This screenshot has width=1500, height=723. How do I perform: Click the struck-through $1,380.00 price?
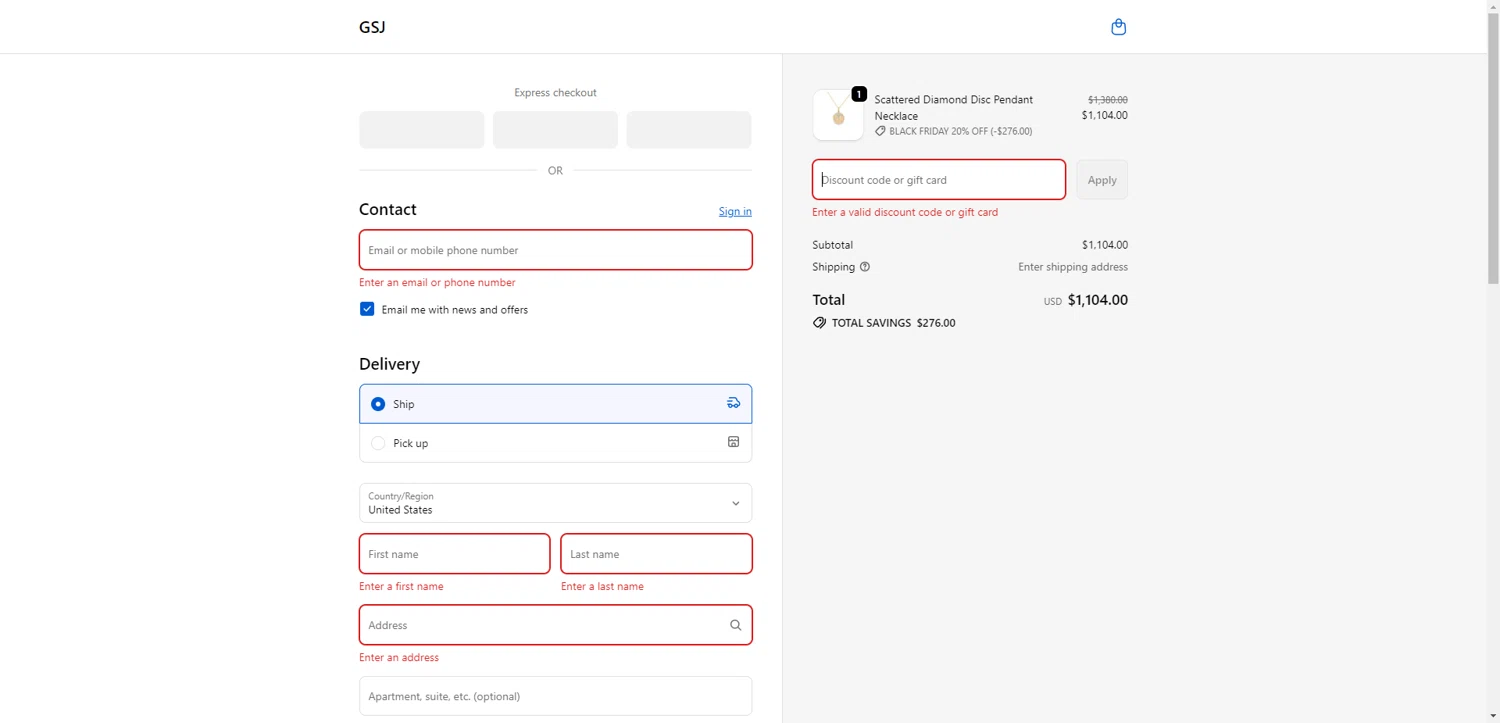pos(1107,100)
